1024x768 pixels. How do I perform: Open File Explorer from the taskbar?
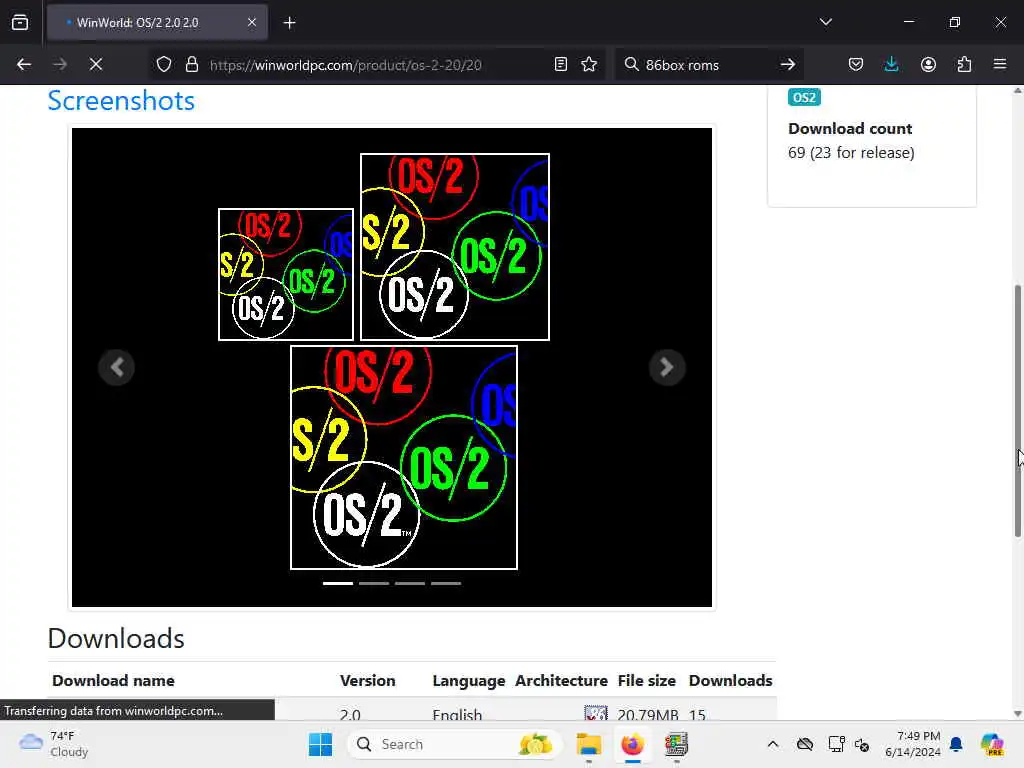[x=588, y=744]
